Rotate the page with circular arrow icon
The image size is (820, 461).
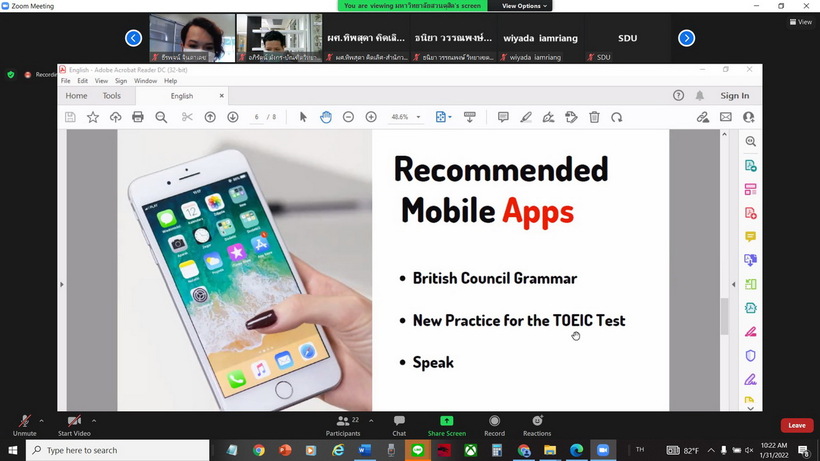tap(617, 117)
